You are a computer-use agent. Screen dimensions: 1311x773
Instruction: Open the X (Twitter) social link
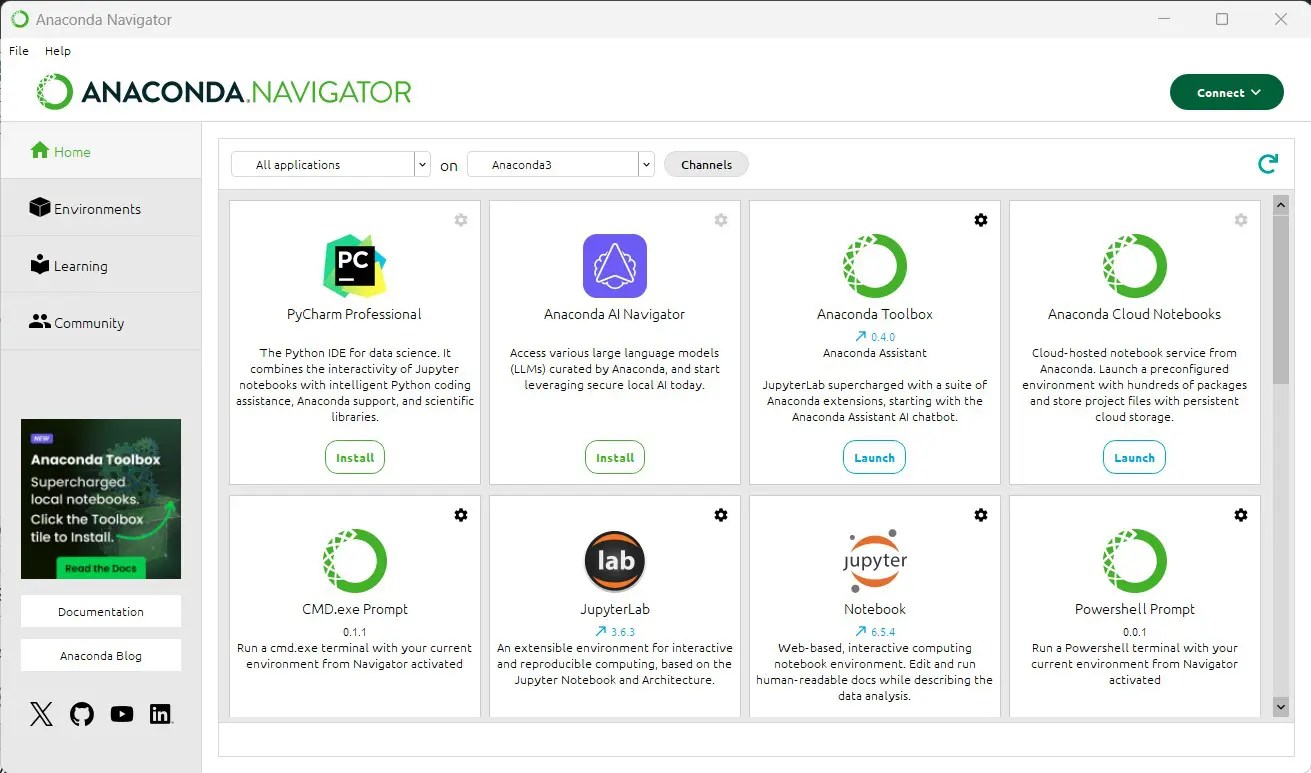click(x=41, y=714)
